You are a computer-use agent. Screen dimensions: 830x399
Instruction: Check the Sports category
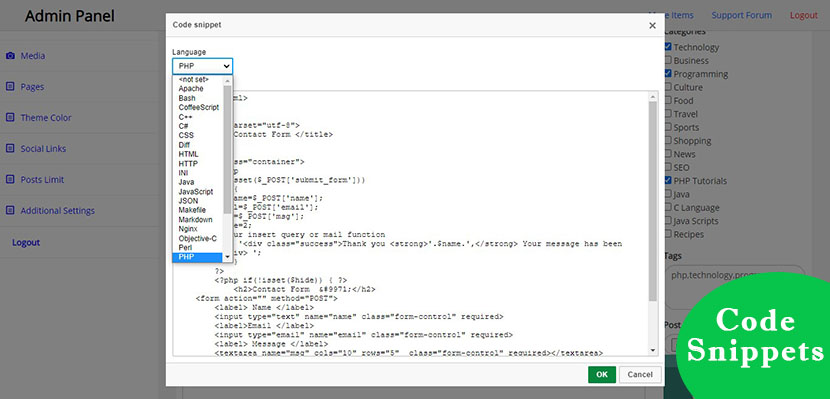668,127
